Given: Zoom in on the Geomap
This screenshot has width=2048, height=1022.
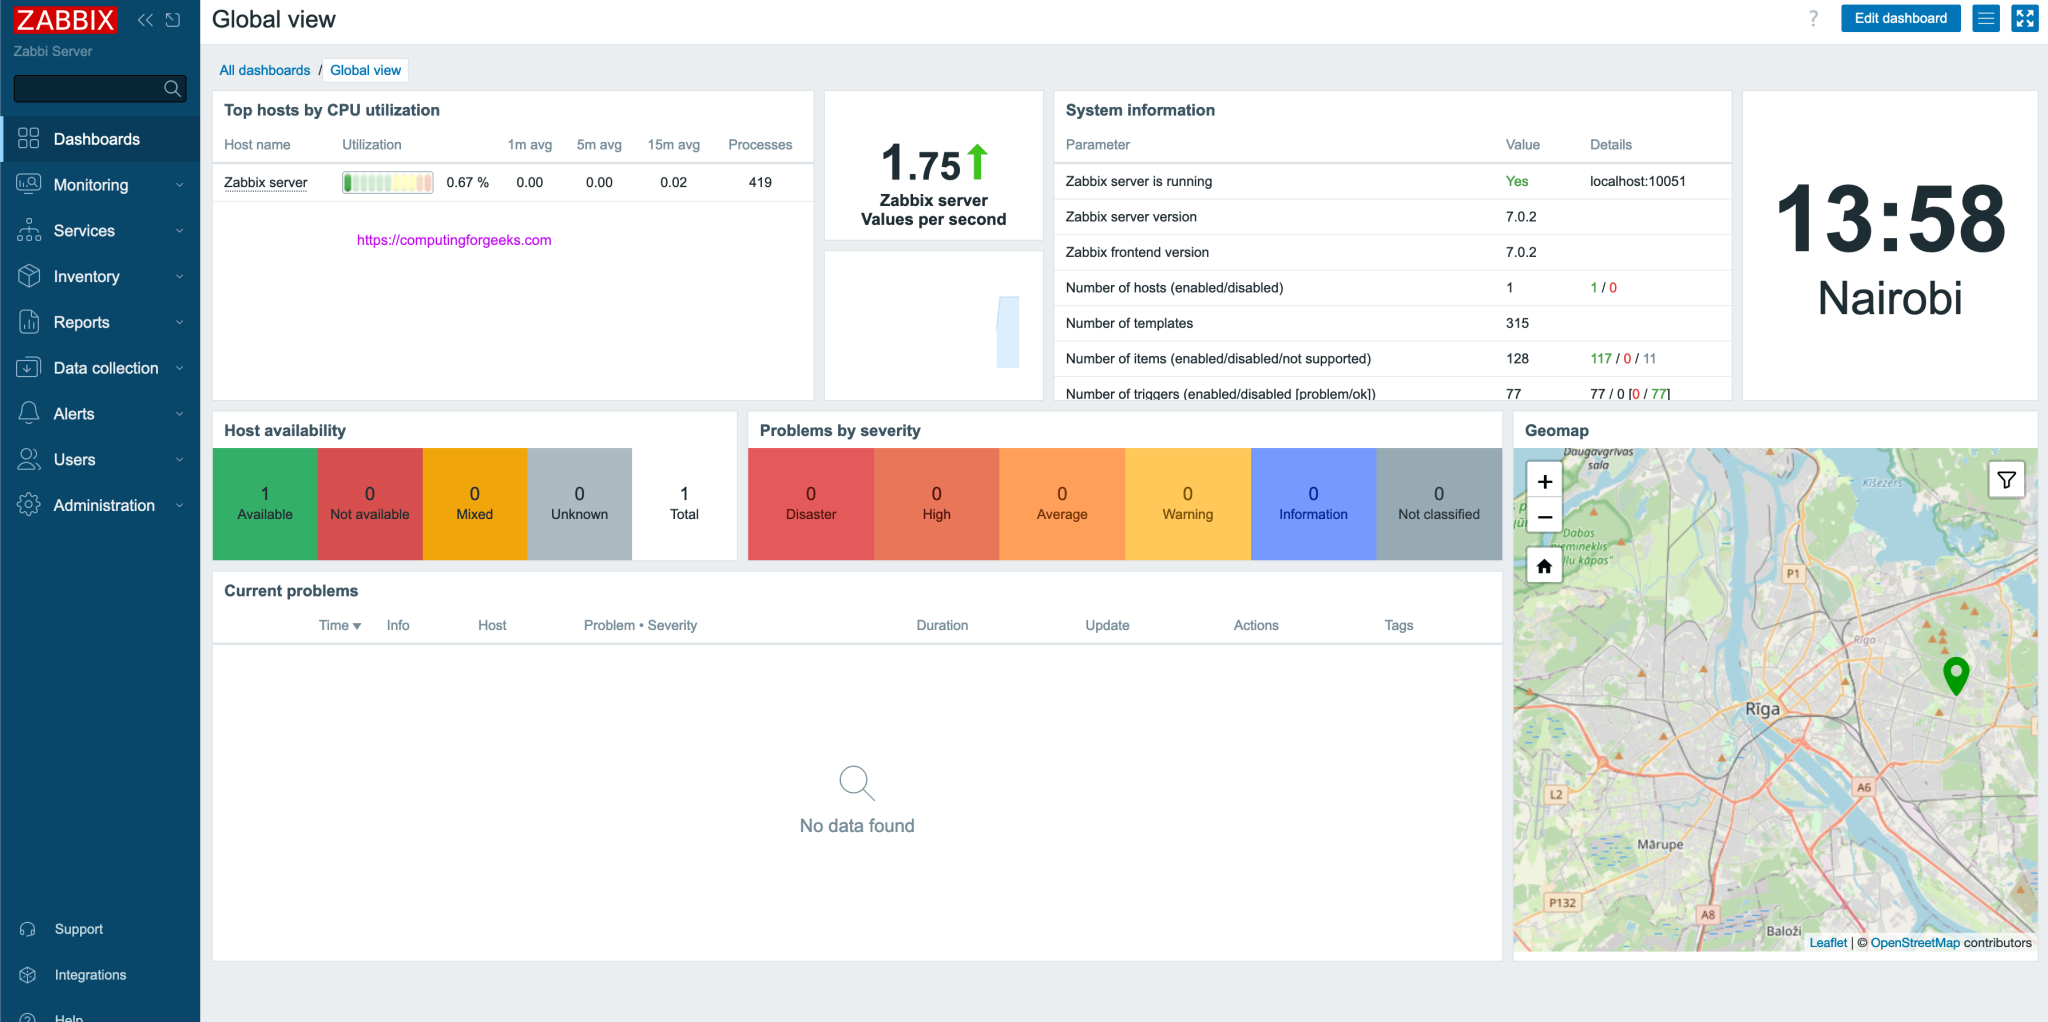Looking at the screenshot, I should click(1544, 482).
